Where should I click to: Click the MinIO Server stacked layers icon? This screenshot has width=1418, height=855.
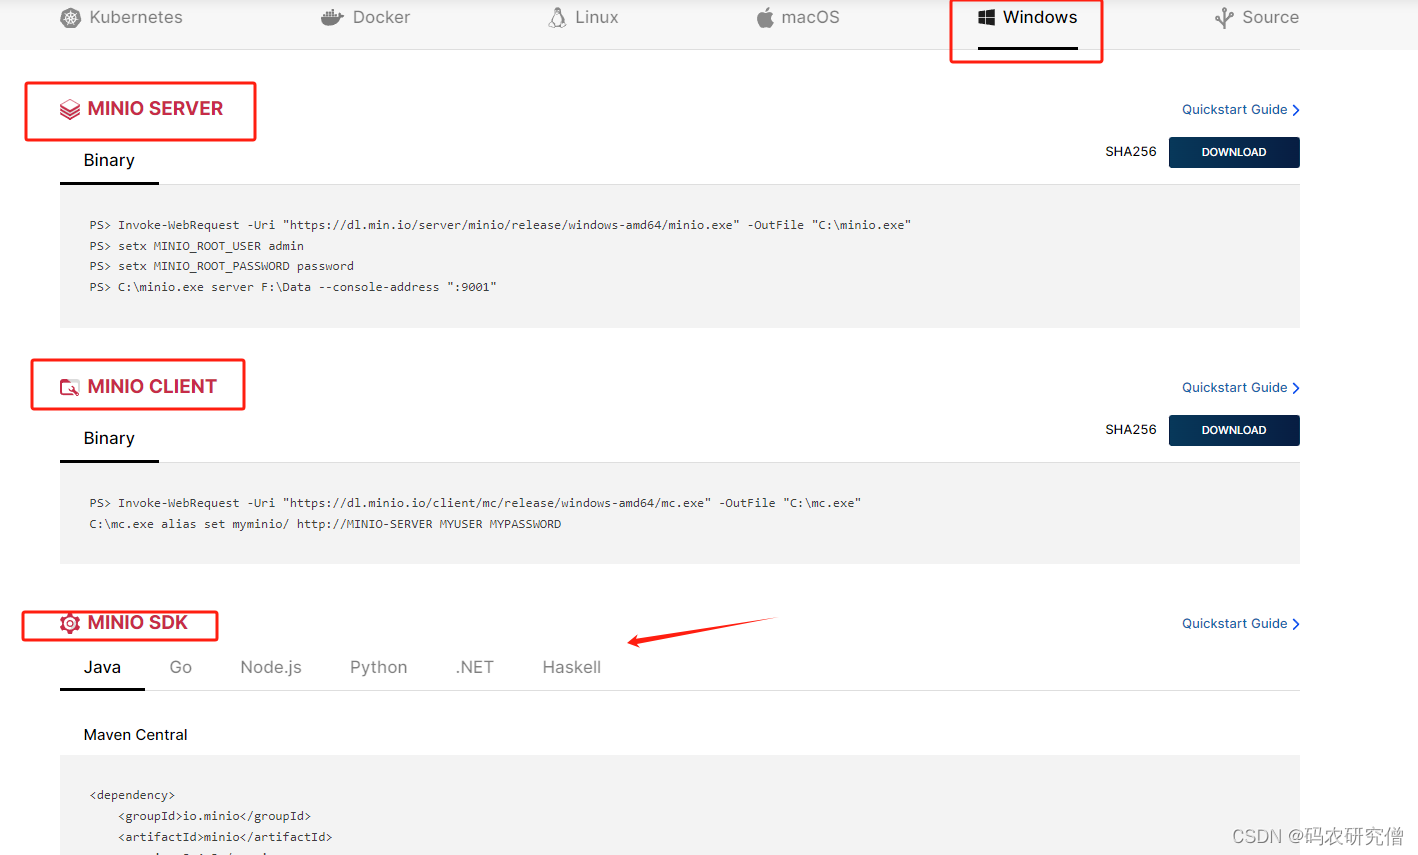[x=70, y=109]
